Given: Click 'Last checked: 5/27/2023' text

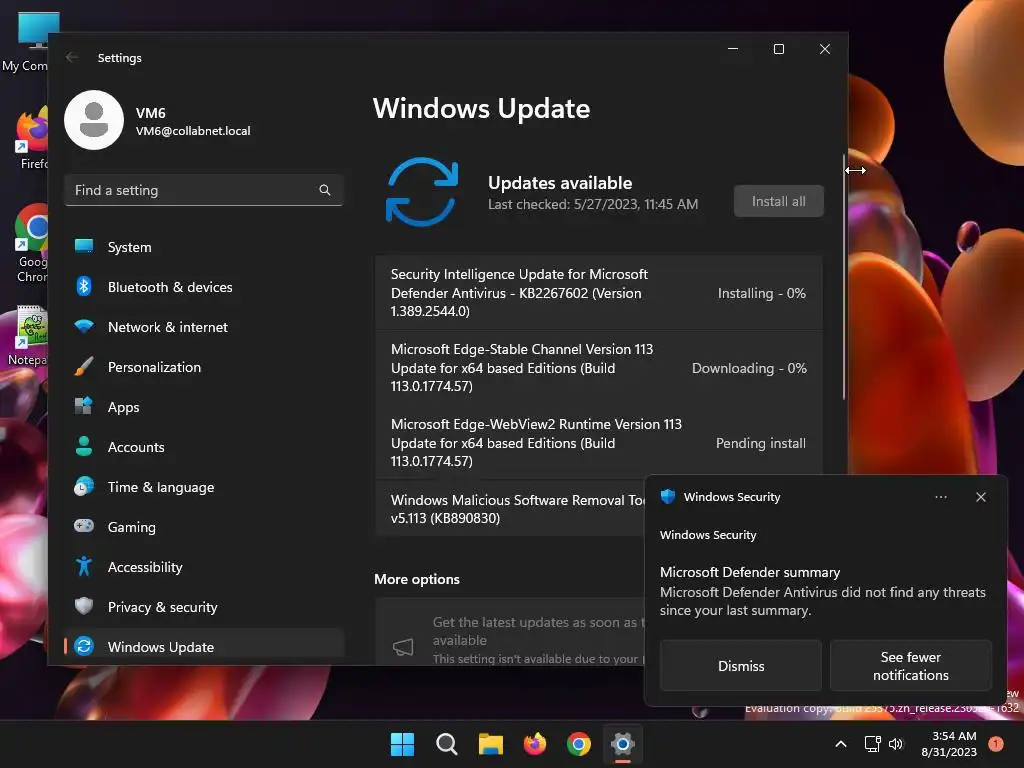Looking at the screenshot, I should pyautogui.click(x=592, y=204).
